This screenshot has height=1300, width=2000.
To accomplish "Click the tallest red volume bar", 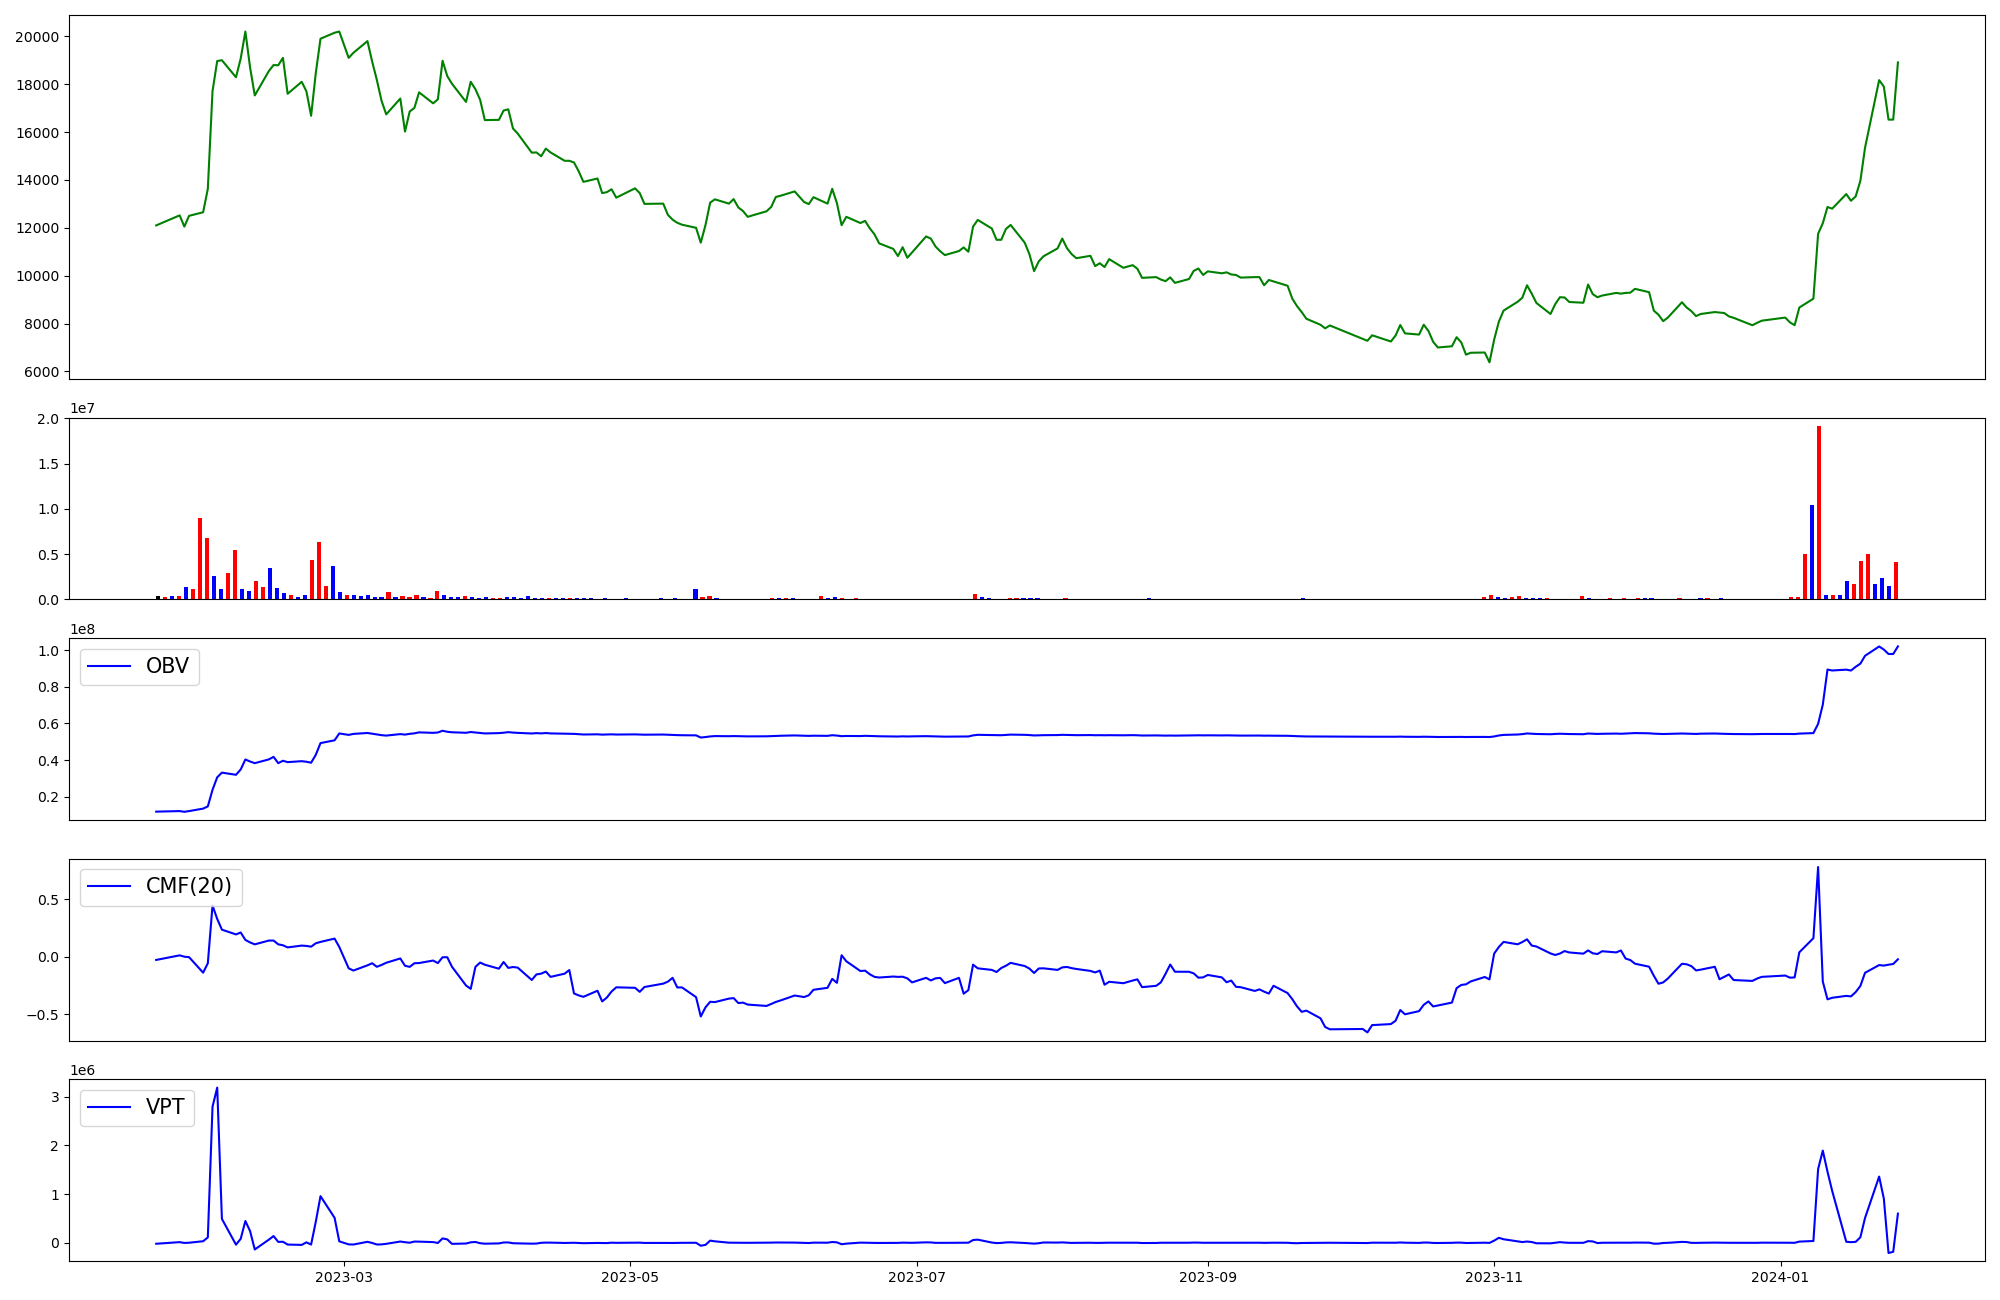I will (x=1819, y=512).
